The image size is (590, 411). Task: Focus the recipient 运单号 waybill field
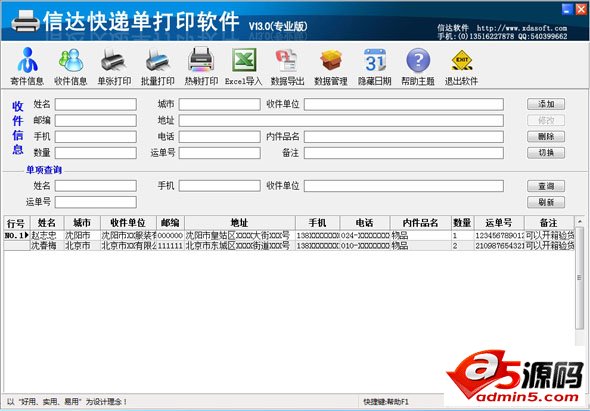(x=219, y=153)
